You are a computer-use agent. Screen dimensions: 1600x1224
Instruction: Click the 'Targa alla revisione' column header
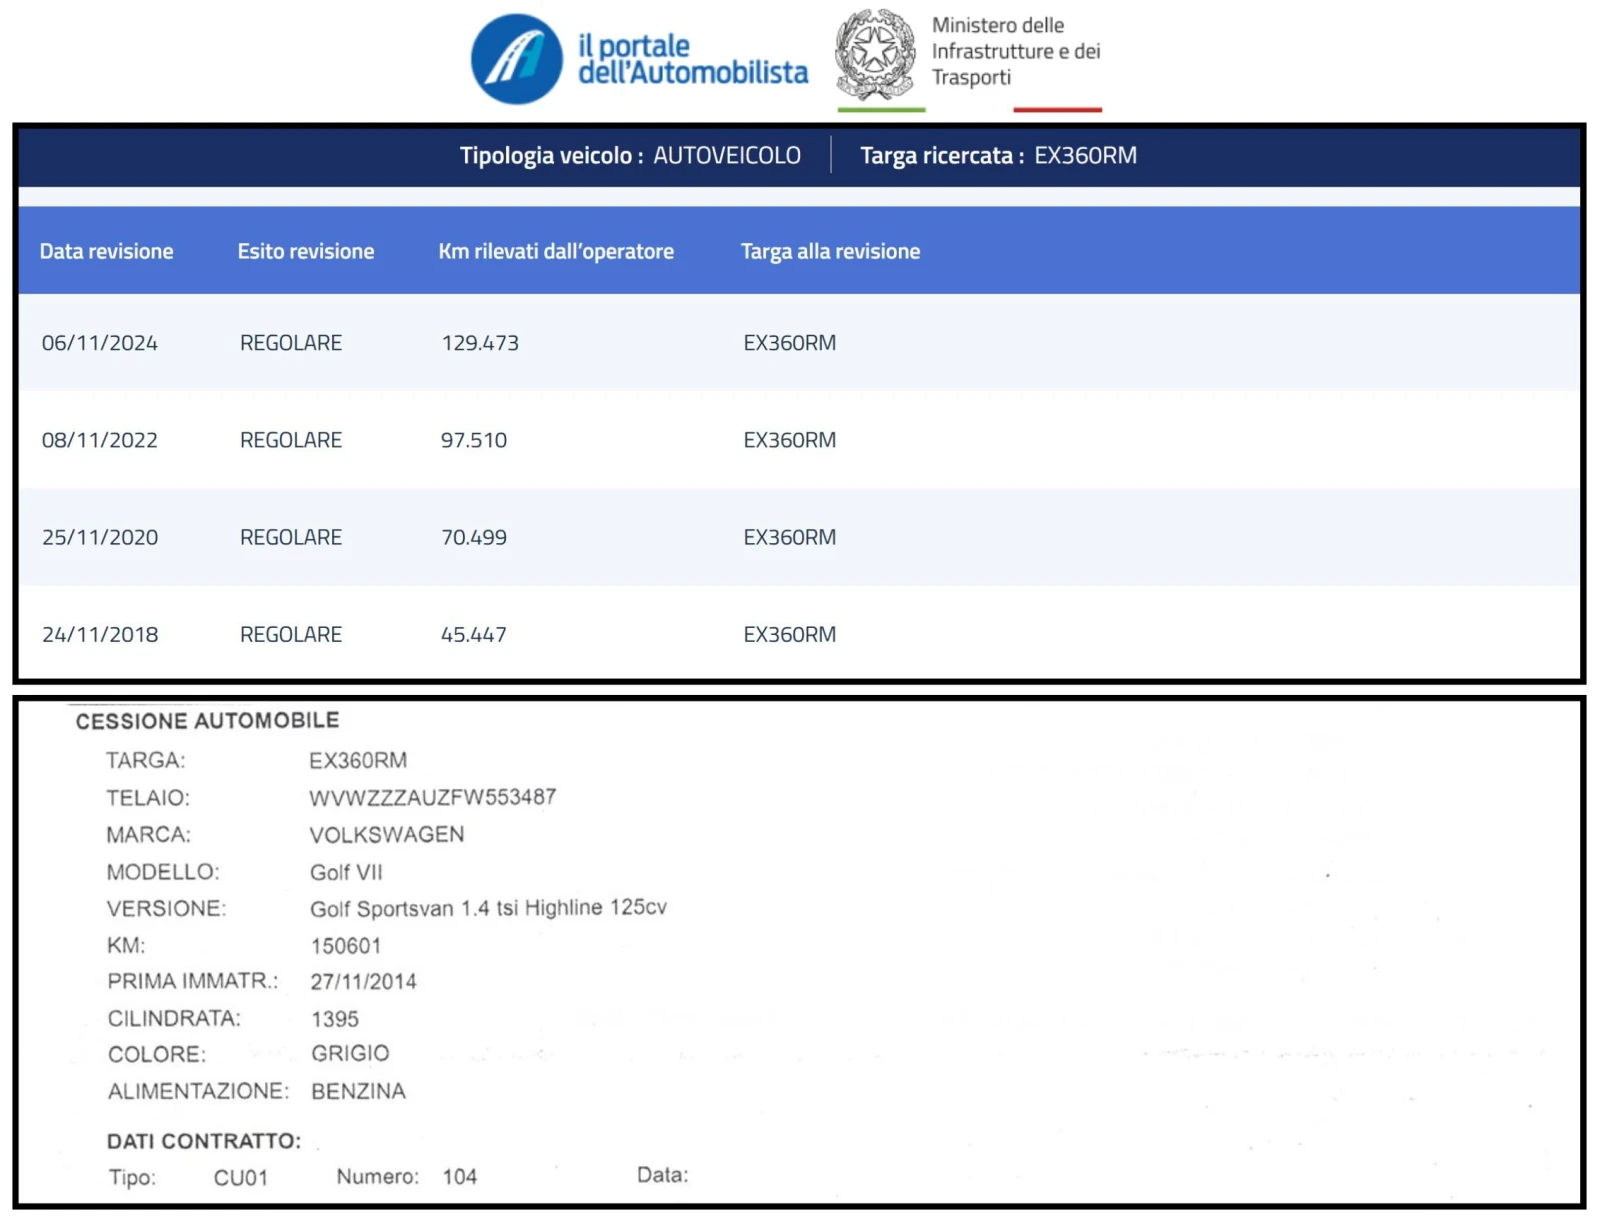pyautogui.click(x=830, y=251)
